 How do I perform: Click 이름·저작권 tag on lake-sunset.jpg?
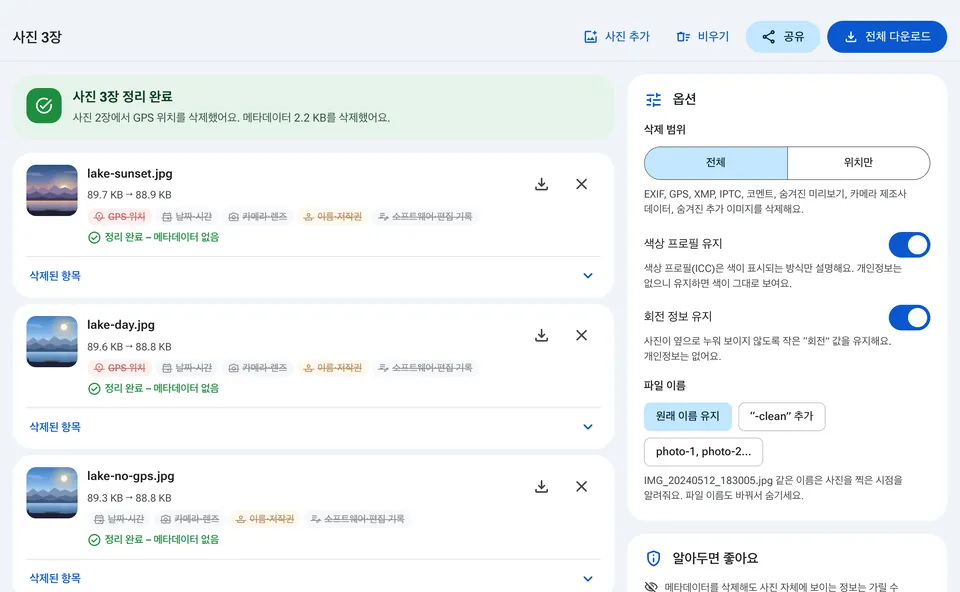pyautogui.click(x=333, y=217)
